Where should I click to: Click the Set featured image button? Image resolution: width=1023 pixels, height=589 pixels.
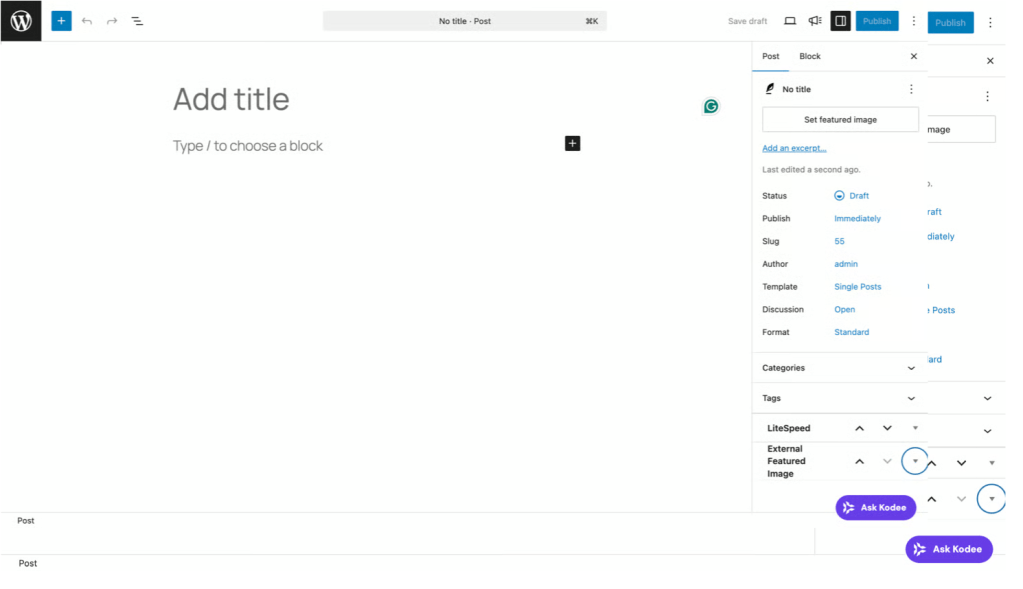click(840, 120)
